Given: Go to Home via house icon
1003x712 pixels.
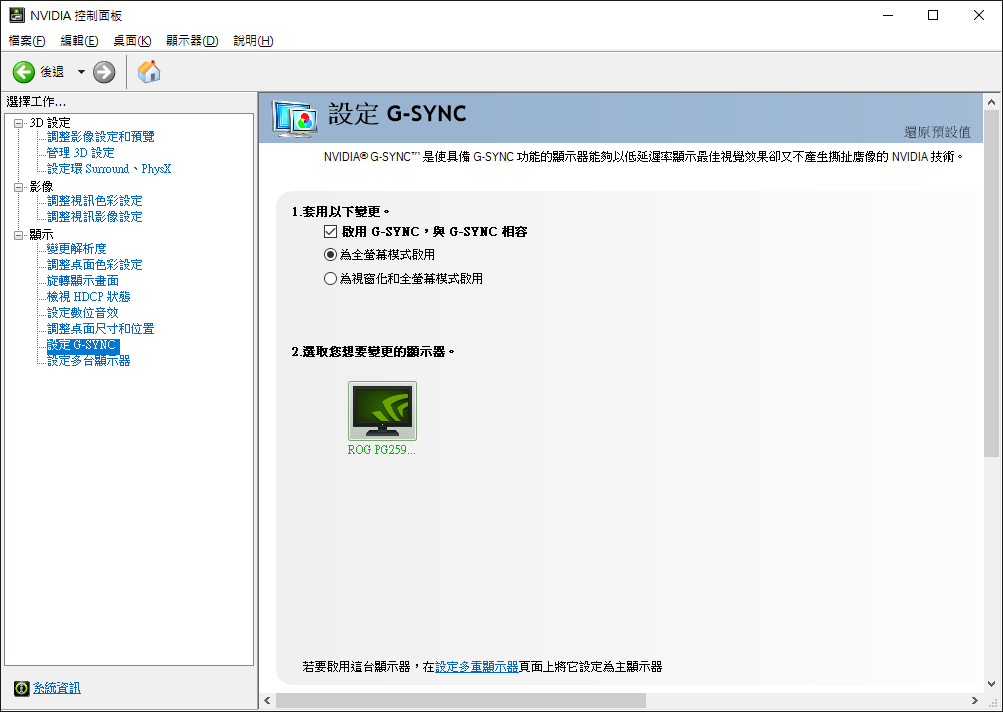Looking at the screenshot, I should point(149,72).
